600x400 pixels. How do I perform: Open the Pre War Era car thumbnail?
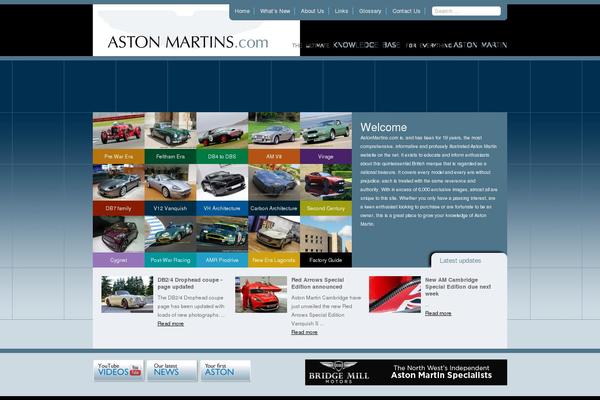119,131
